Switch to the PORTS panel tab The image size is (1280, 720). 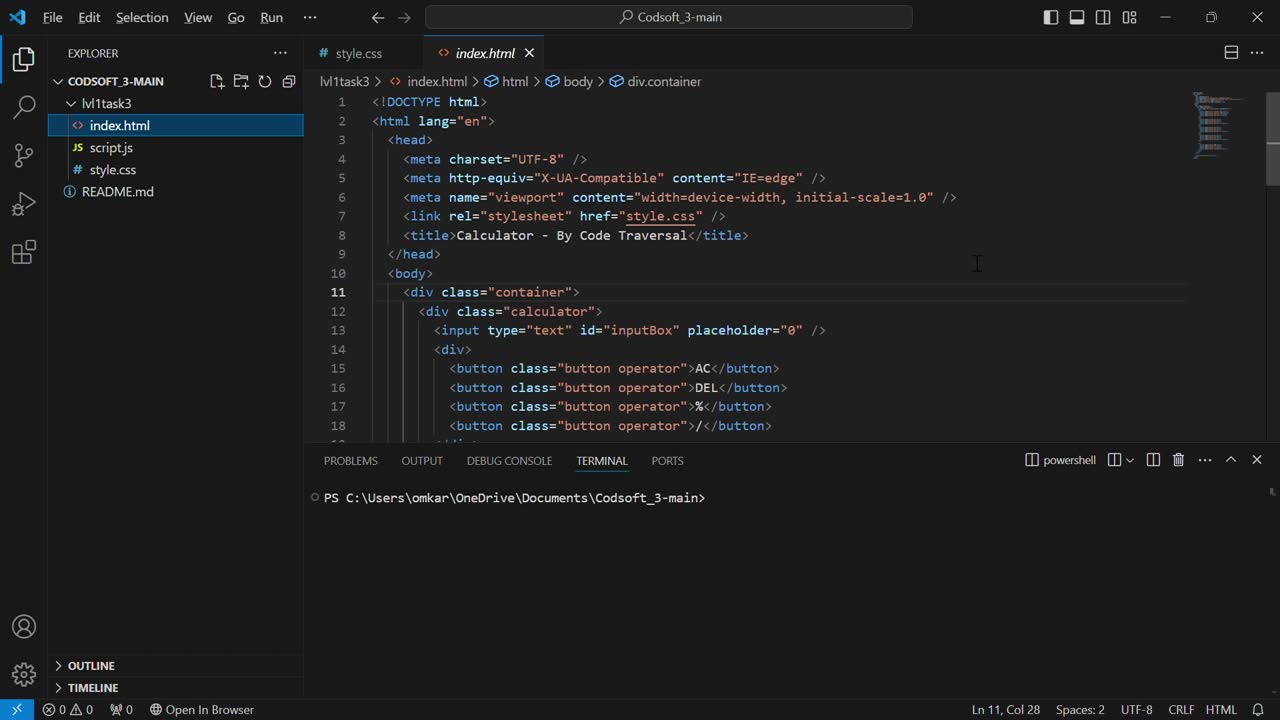tap(667, 461)
